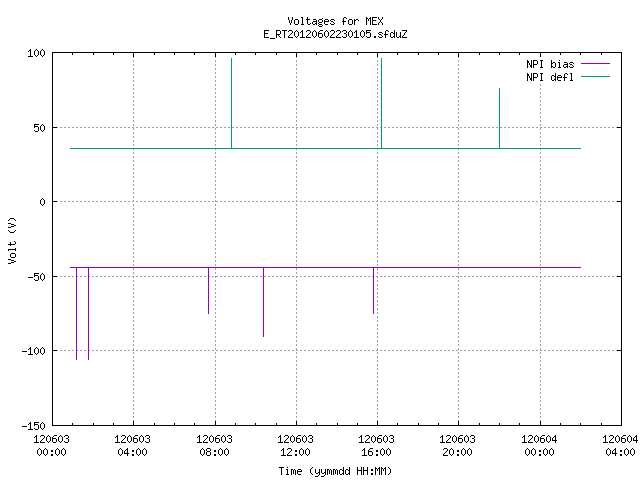Click the green defl spike near 22:00
The height and width of the screenshot is (480, 640).
pyautogui.click(x=499, y=118)
